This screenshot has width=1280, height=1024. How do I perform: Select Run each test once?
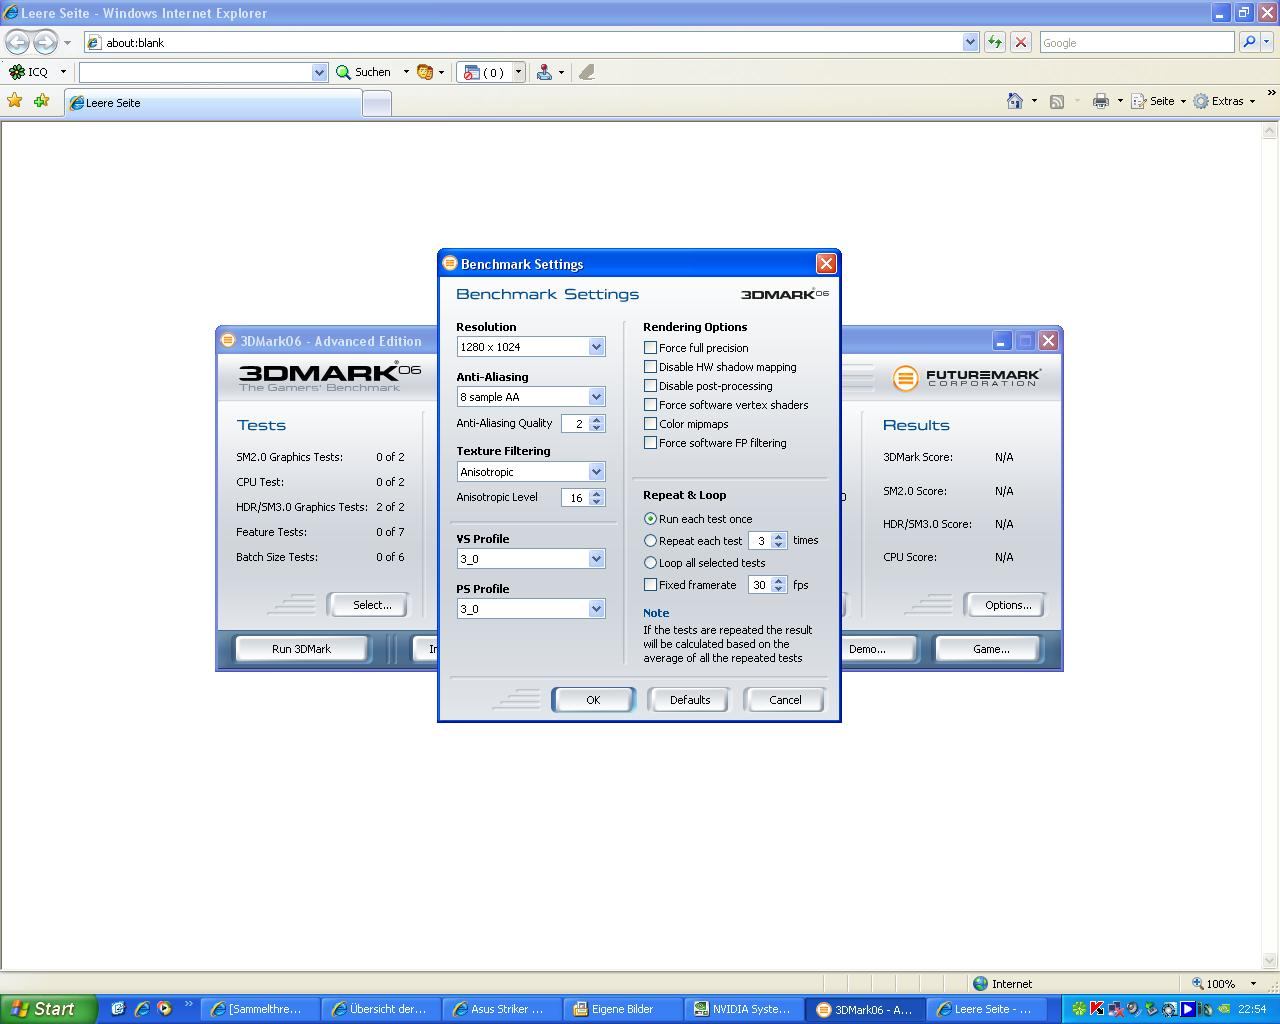click(x=650, y=518)
